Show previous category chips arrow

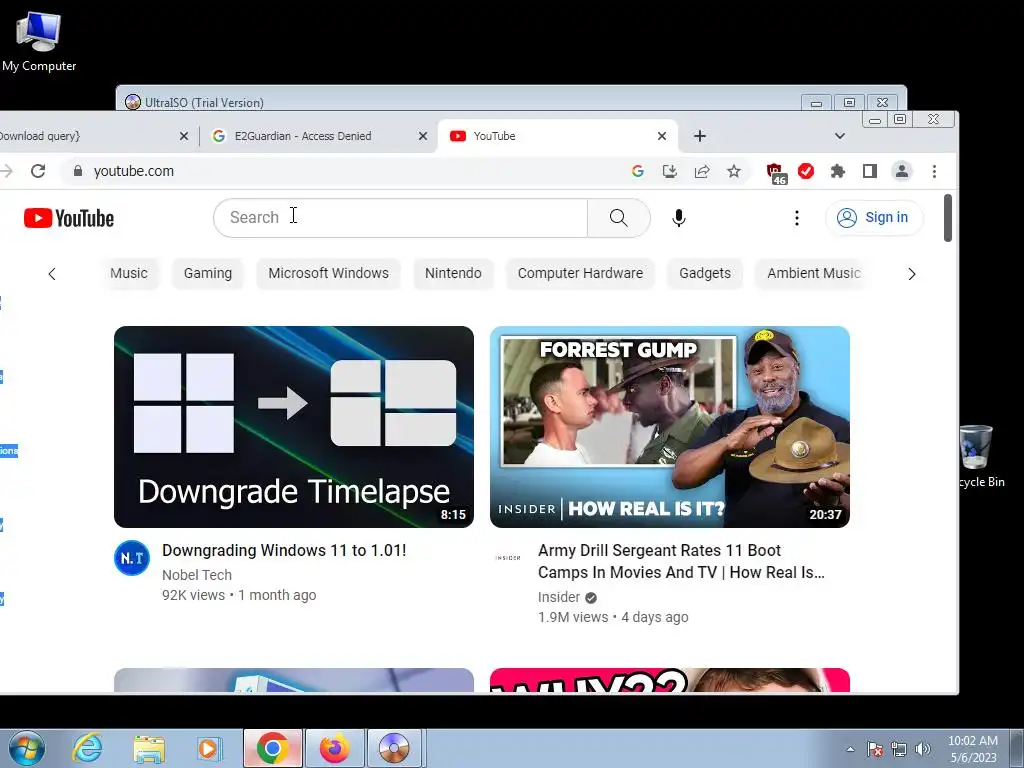52,274
